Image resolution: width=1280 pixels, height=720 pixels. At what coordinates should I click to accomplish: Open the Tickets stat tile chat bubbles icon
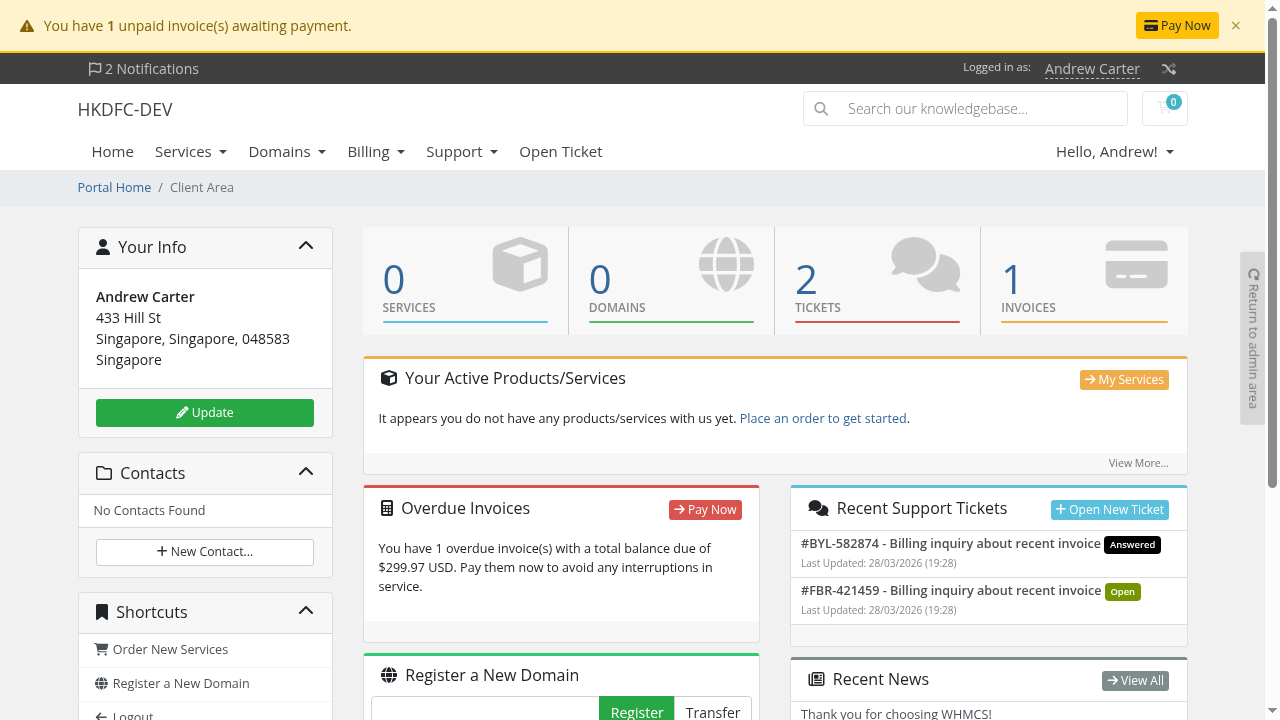(x=926, y=265)
